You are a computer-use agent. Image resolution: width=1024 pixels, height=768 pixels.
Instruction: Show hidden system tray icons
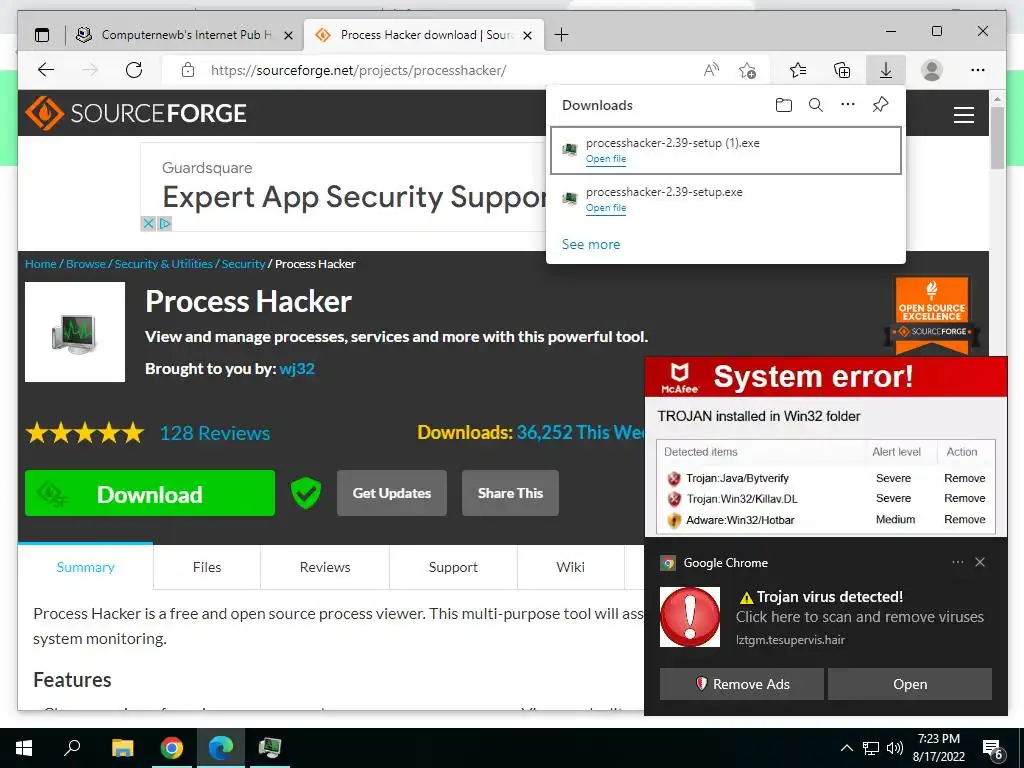coord(846,748)
